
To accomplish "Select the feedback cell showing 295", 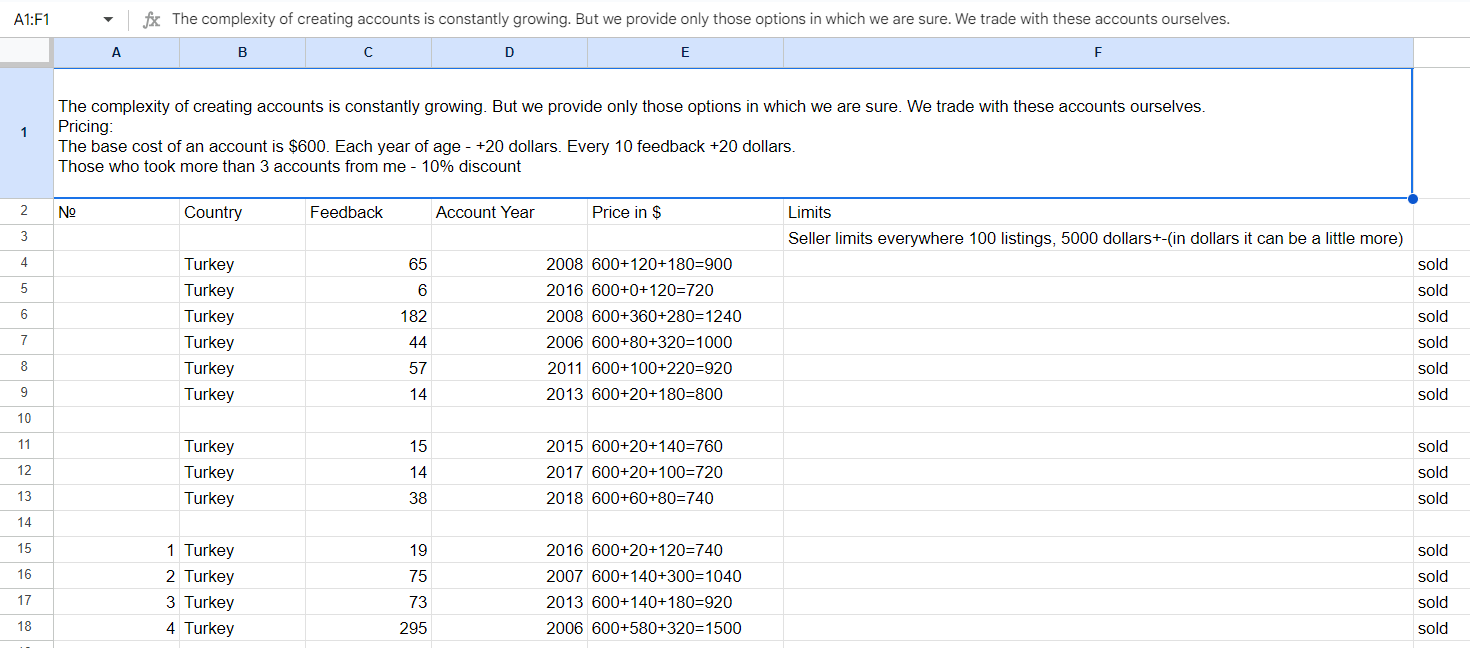I will (x=368, y=628).
